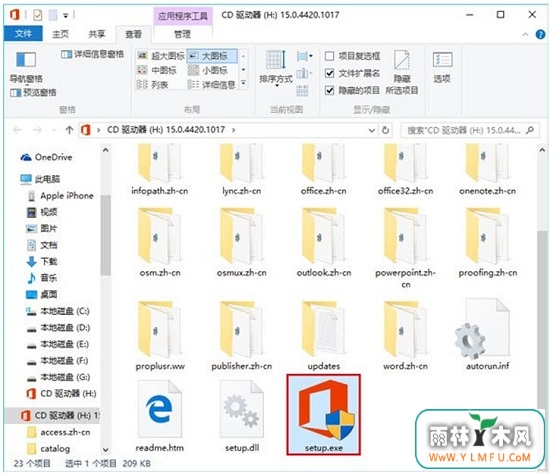Enable the item check boxes (项目复选框) option

coord(329,56)
